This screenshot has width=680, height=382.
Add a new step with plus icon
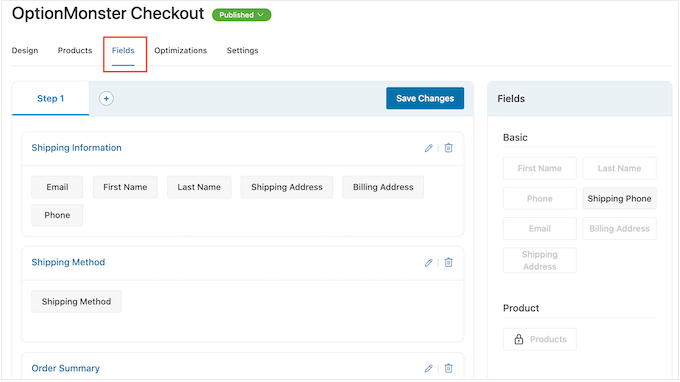(106, 98)
